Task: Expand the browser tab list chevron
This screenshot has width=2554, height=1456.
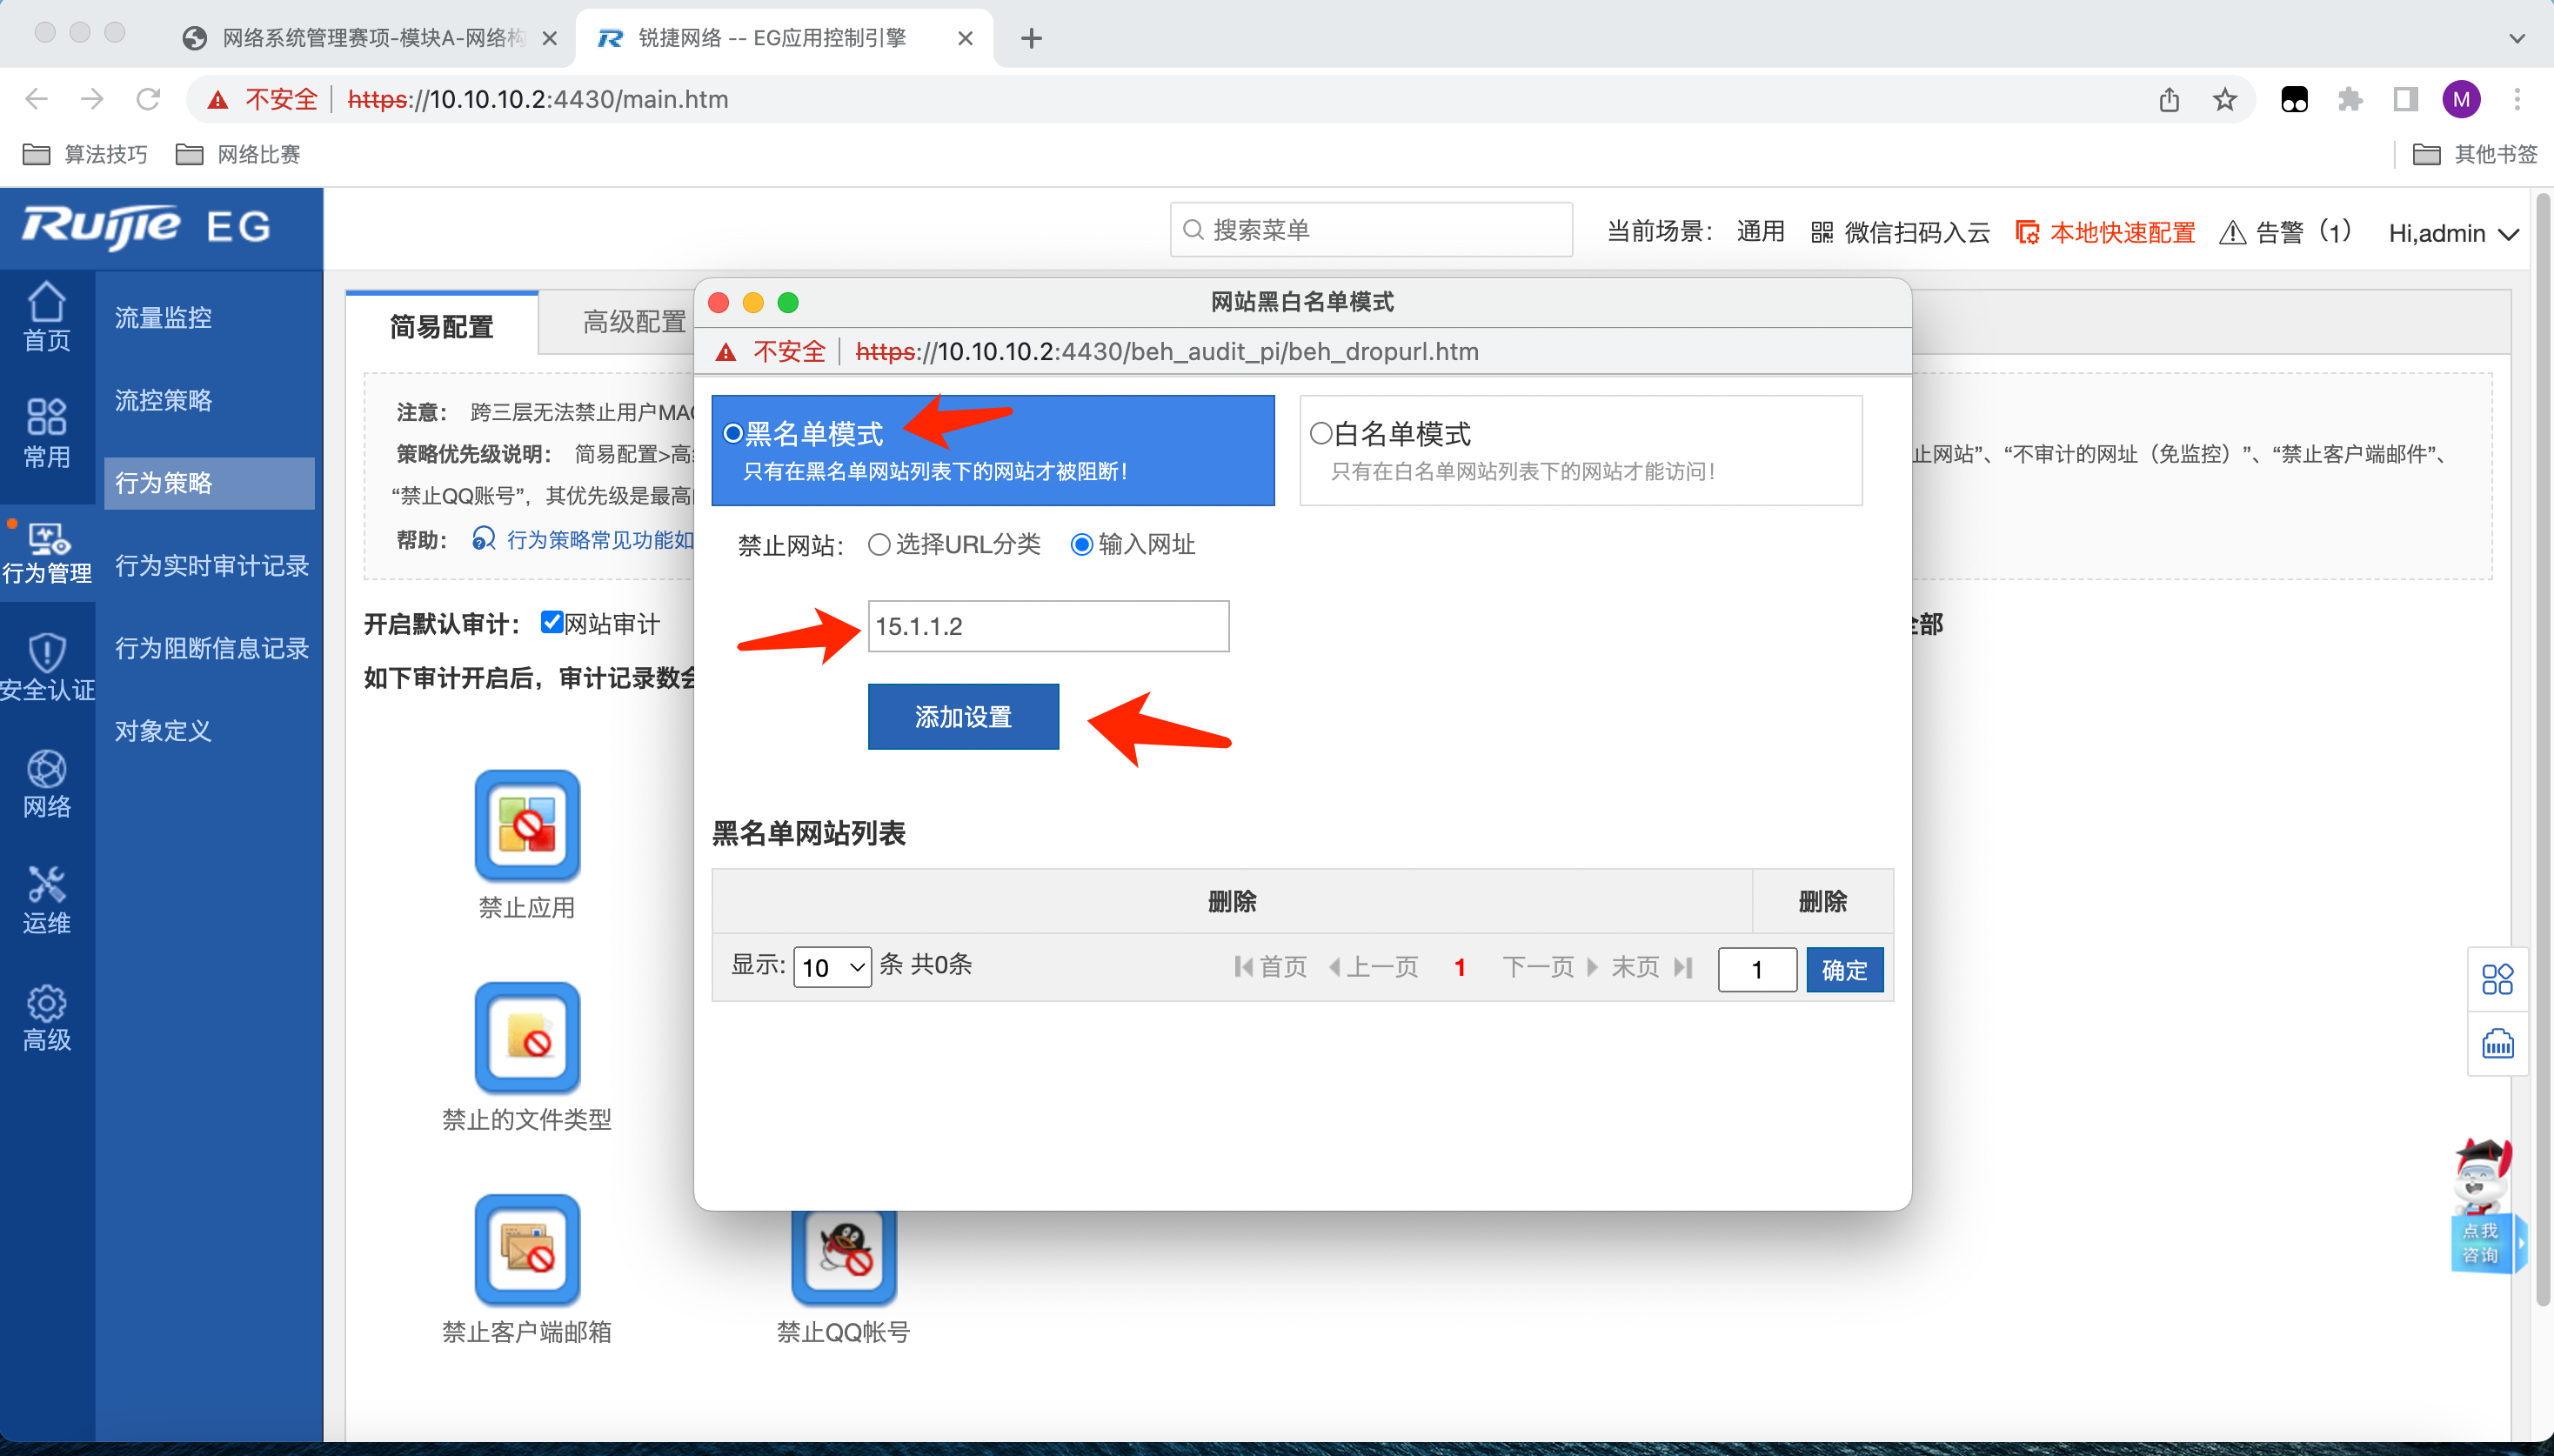Action: (x=2517, y=38)
